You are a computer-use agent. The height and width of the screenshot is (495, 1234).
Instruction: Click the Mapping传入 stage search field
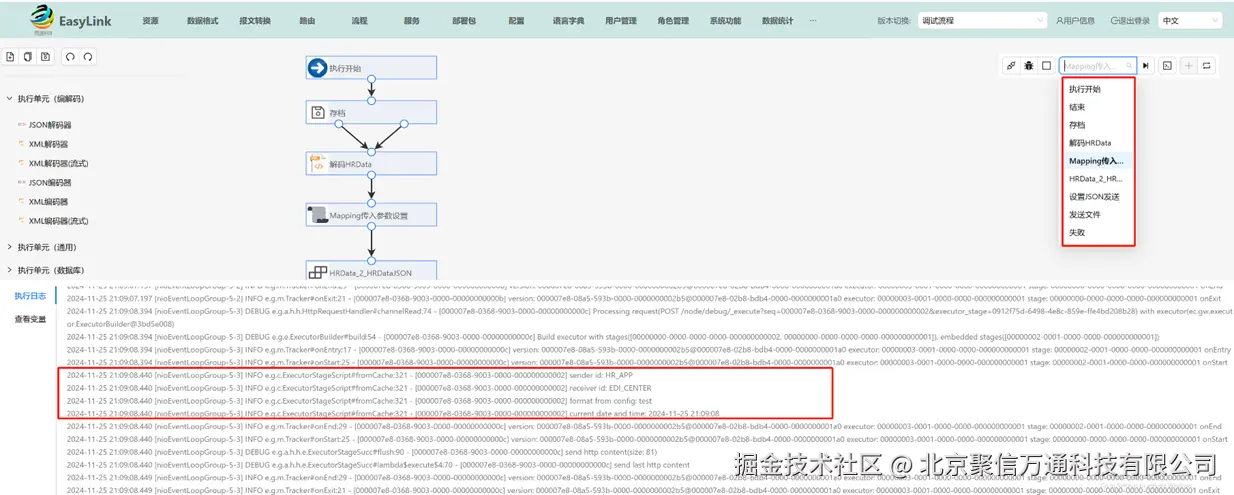point(1098,66)
